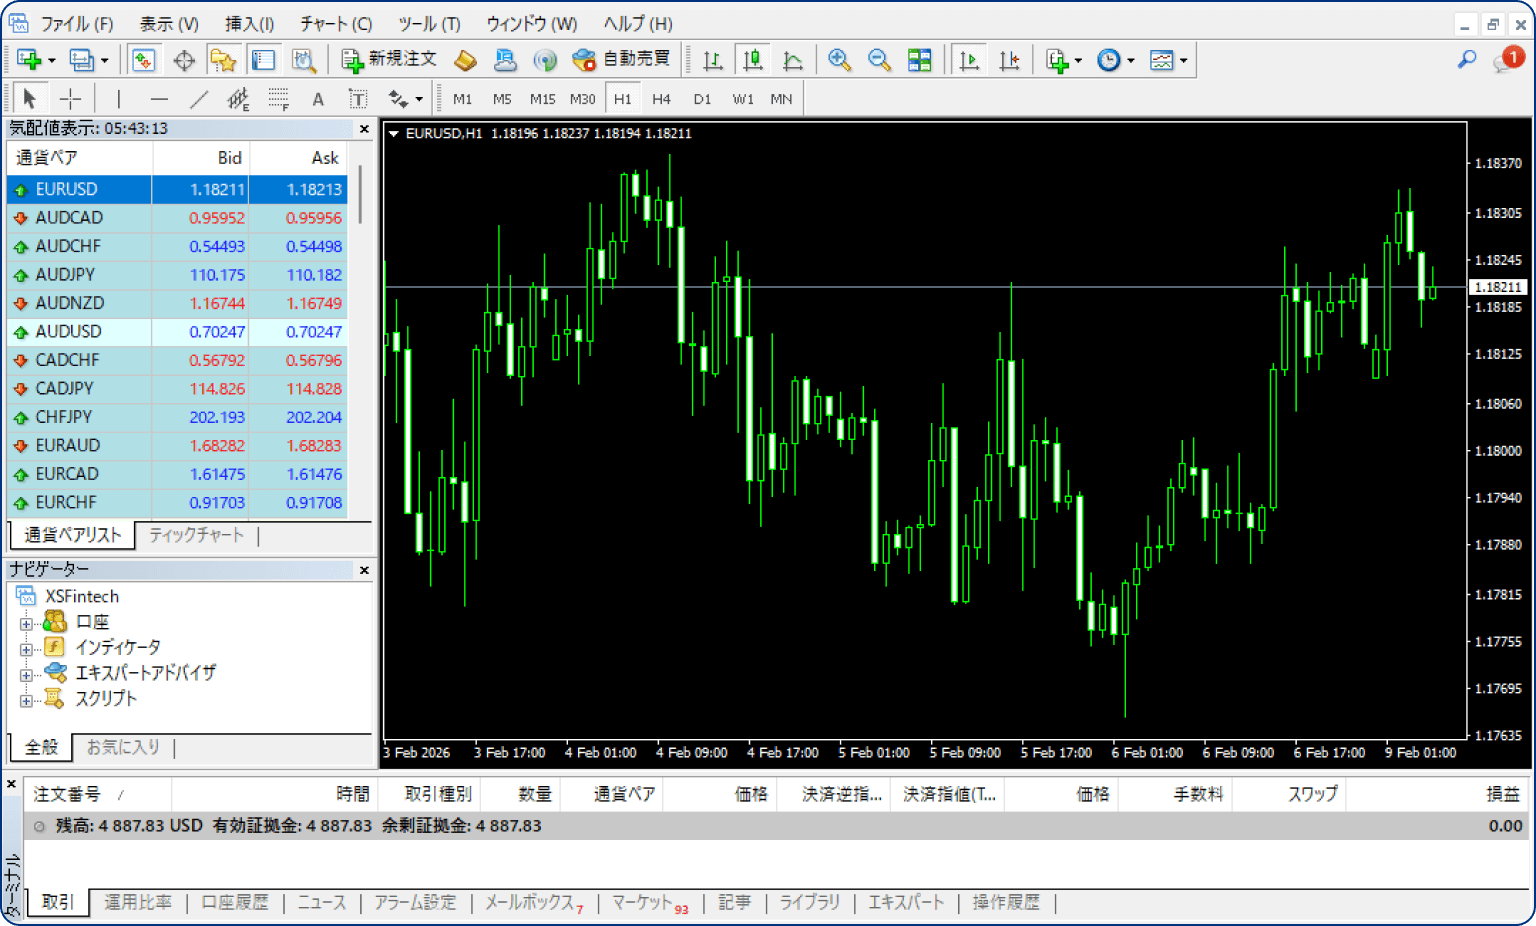
Task: Open the Strategy Tester icon
Action: (x=304, y=60)
